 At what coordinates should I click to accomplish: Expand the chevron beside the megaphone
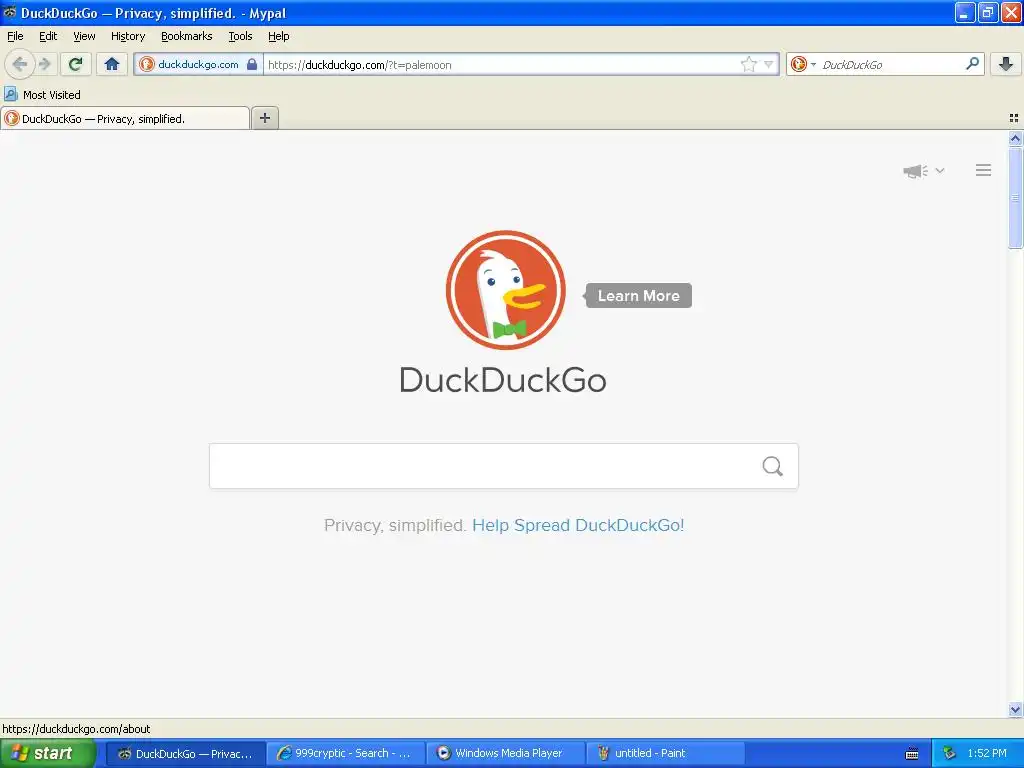(x=940, y=170)
